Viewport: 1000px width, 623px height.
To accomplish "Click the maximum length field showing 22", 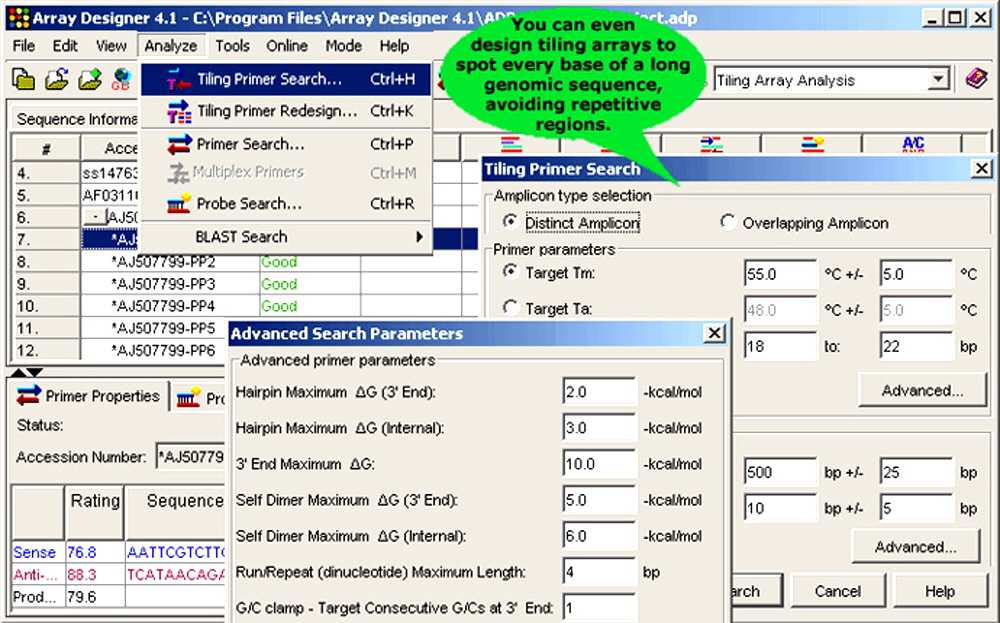I will 916,346.
